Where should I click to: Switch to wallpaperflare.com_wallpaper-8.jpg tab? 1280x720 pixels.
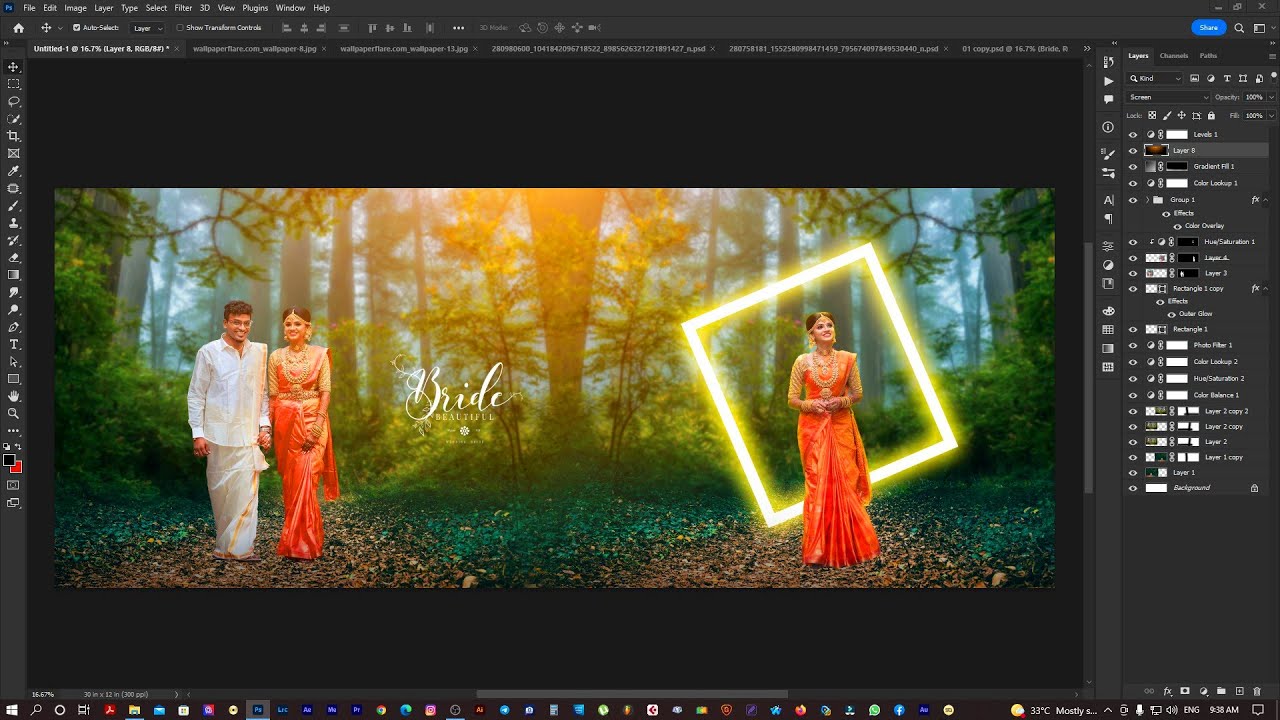pos(255,48)
